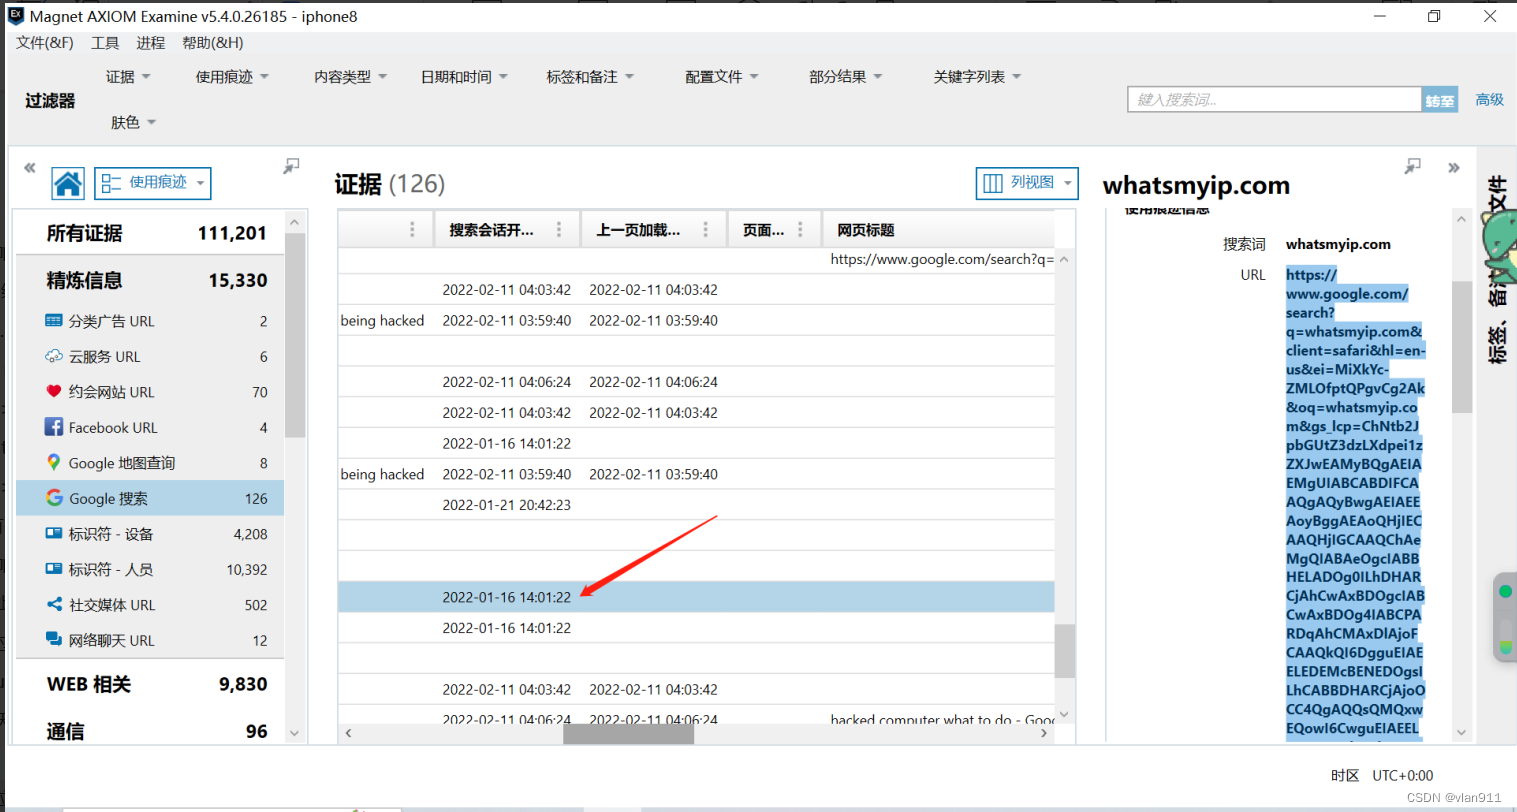1517x812 pixels.
Task: Select the Facebook URL icon
Action: (x=54, y=427)
